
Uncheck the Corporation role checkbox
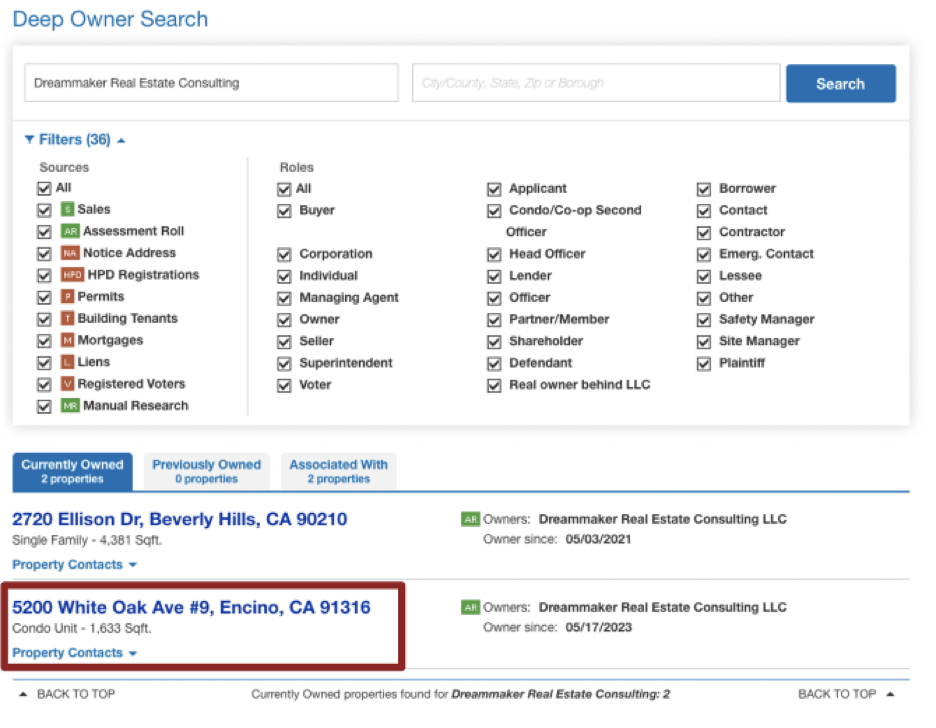pos(284,255)
